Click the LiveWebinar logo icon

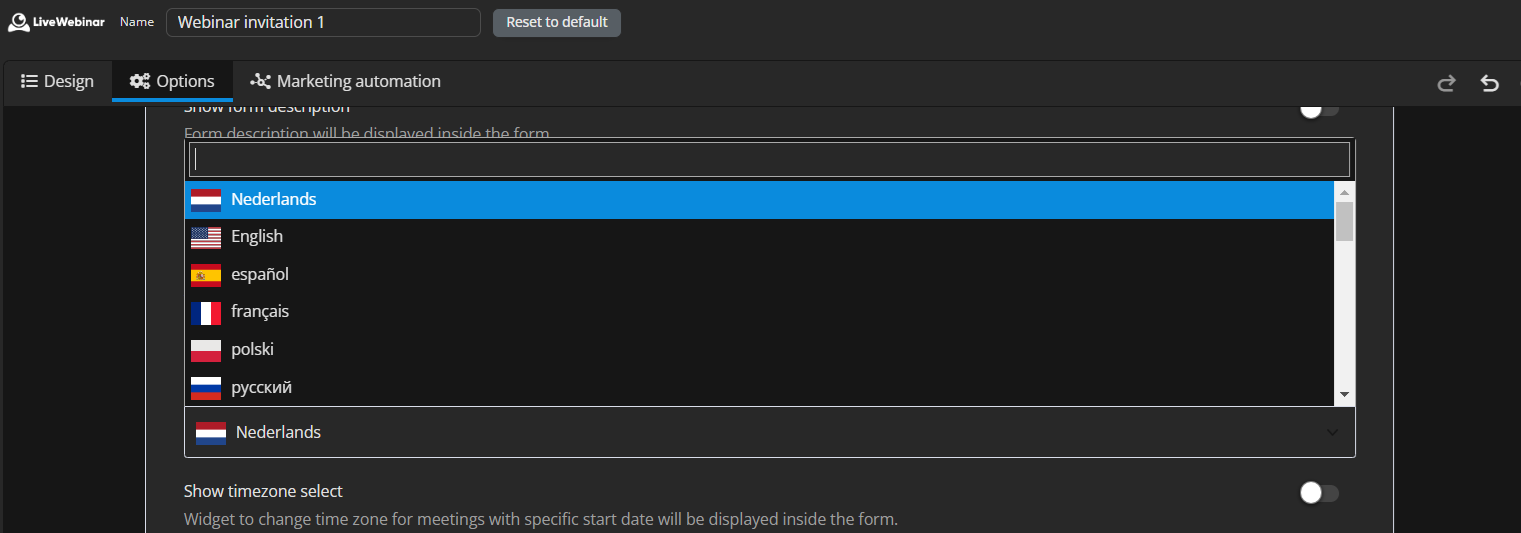coord(18,22)
